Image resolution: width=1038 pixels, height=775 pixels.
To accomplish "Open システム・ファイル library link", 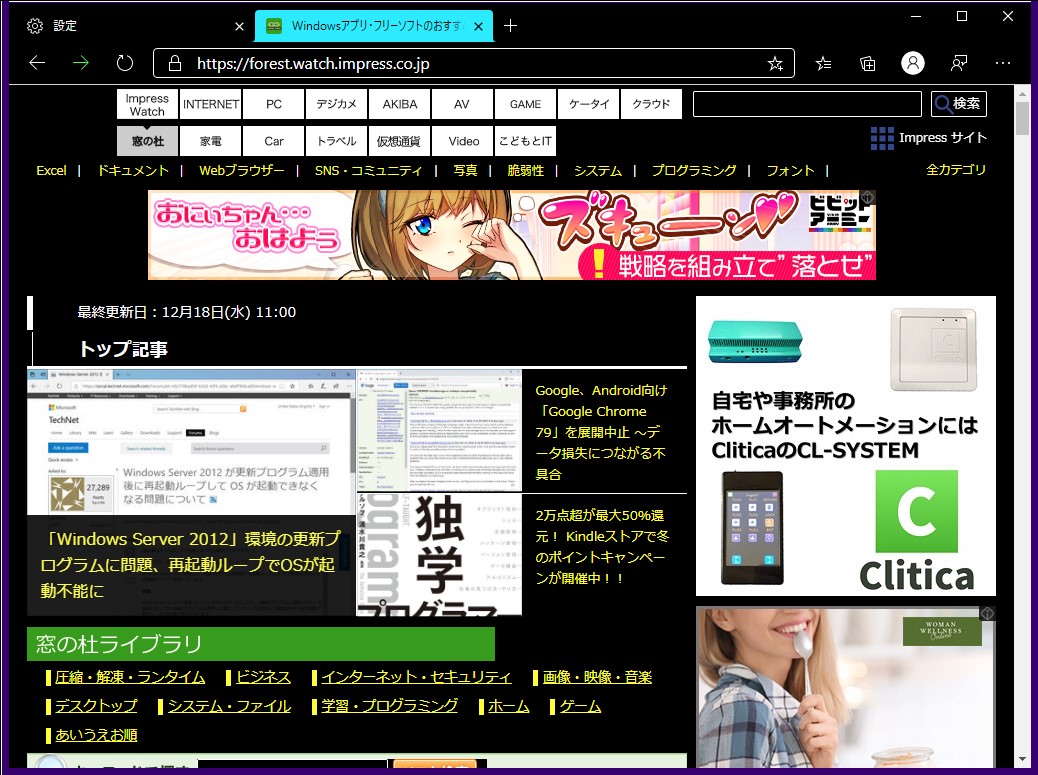I will coord(229,706).
